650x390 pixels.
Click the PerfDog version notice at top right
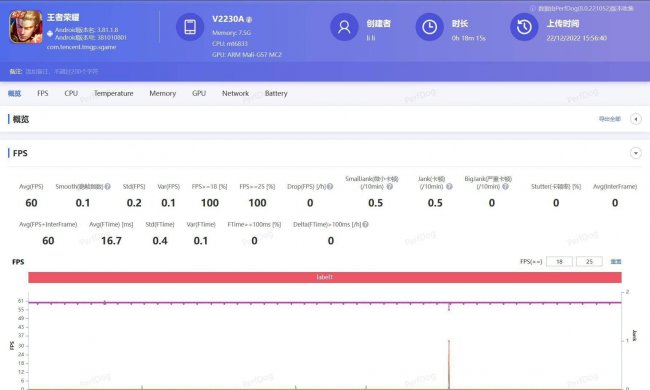(582, 8)
